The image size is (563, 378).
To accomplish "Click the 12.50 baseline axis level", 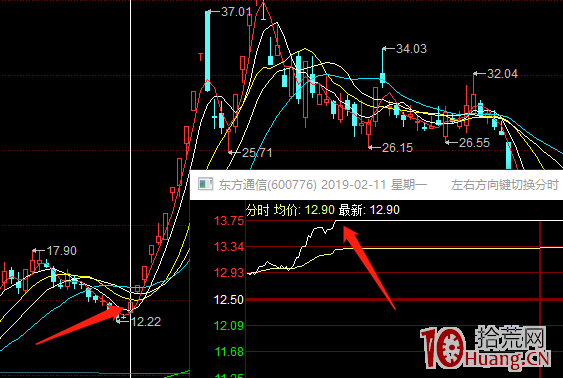I will (229, 299).
